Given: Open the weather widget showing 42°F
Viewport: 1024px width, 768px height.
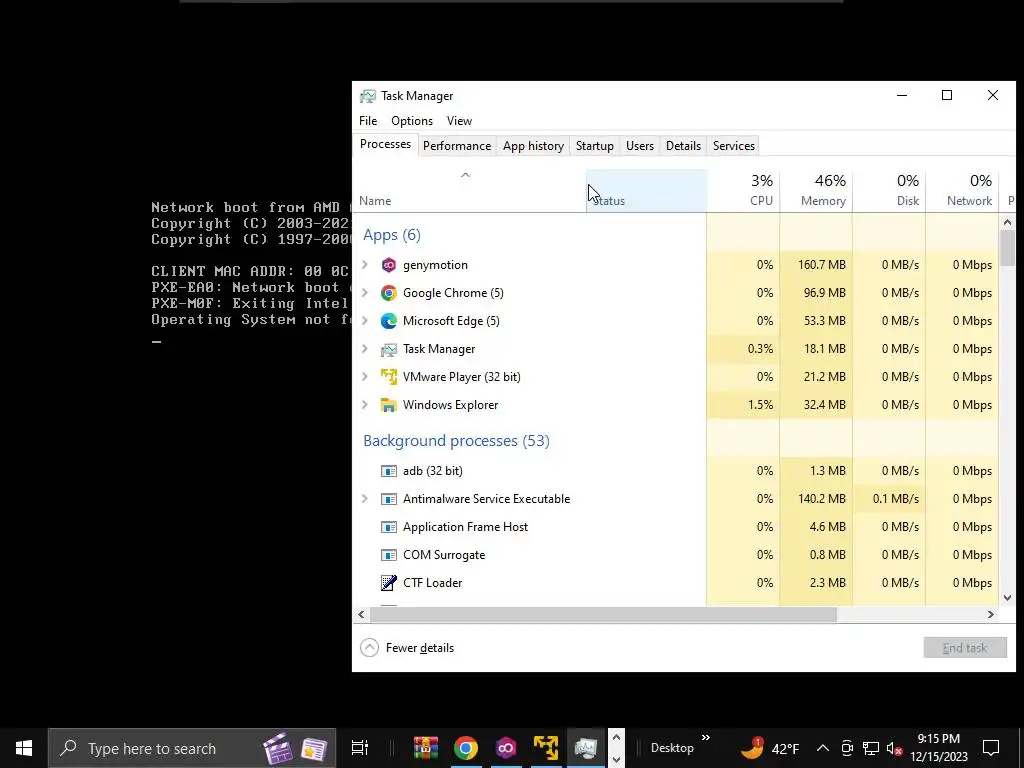Looking at the screenshot, I should (x=769, y=748).
